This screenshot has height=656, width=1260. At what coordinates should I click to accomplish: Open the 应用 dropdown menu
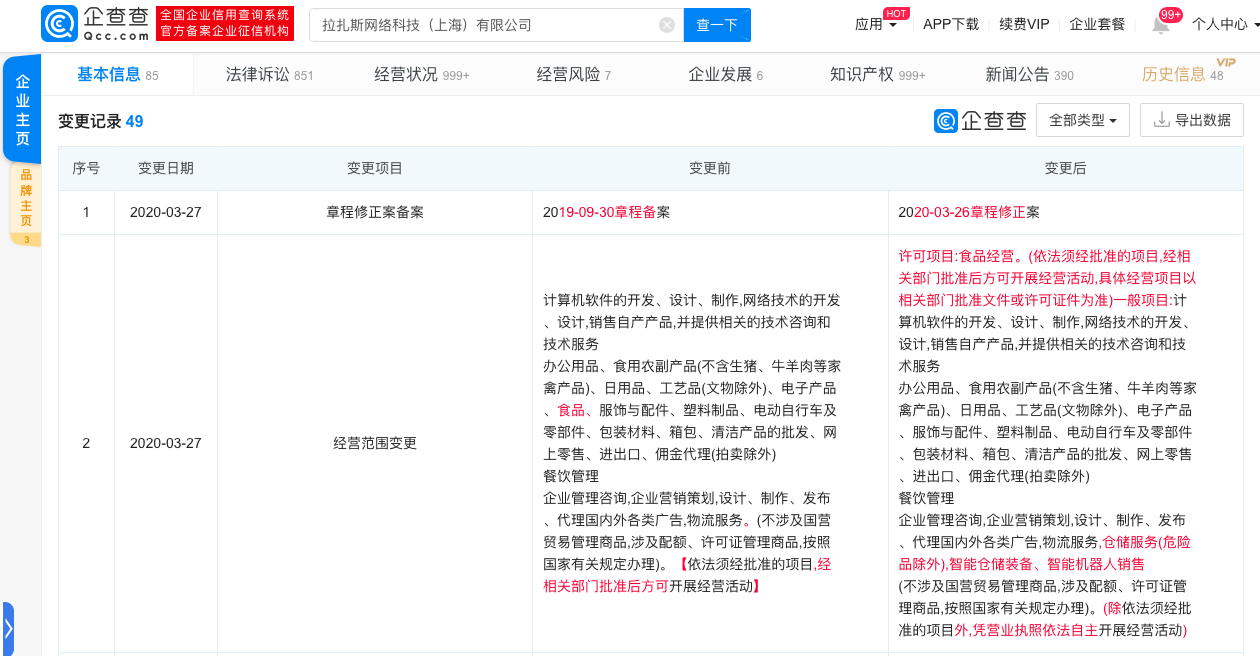click(876, 25)
